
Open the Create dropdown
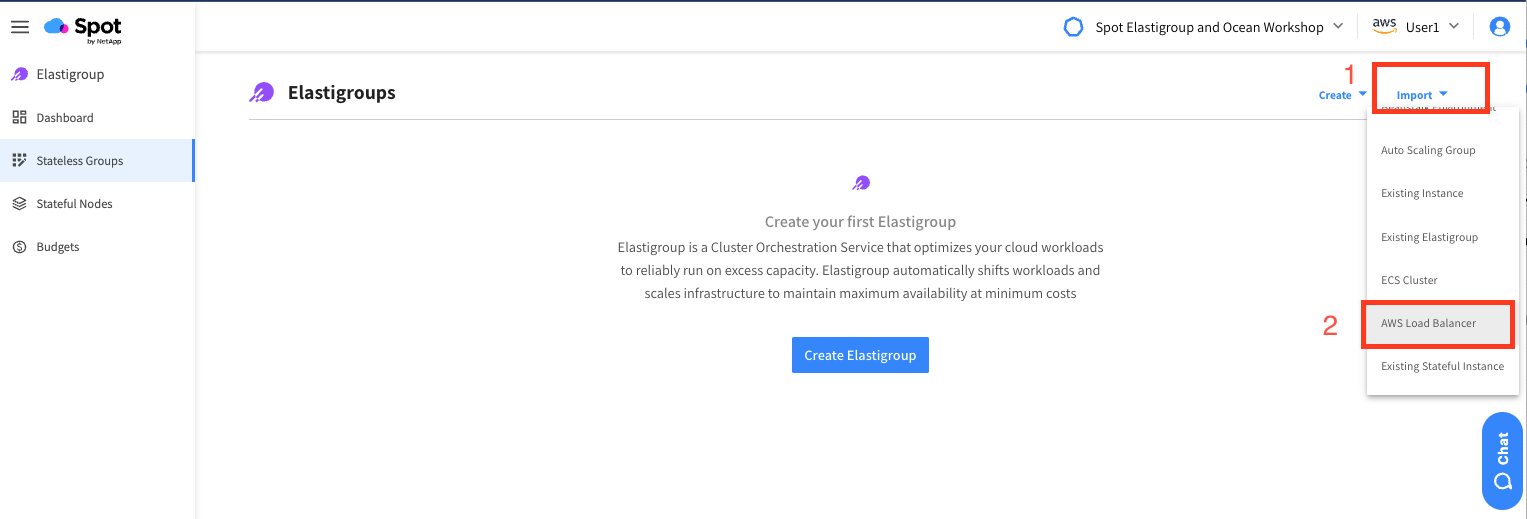[1342, 95]
